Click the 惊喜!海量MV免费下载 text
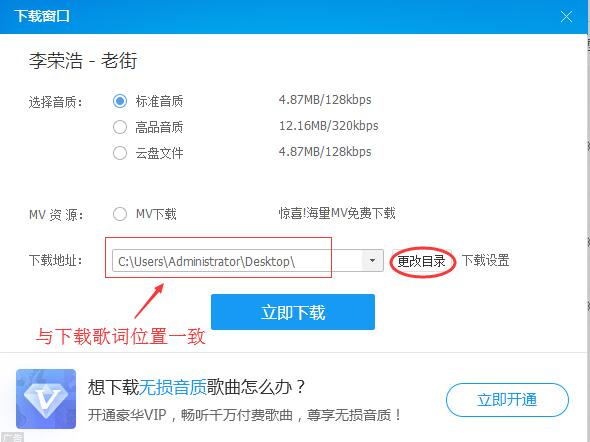590x442 pixels. [337, 213]
